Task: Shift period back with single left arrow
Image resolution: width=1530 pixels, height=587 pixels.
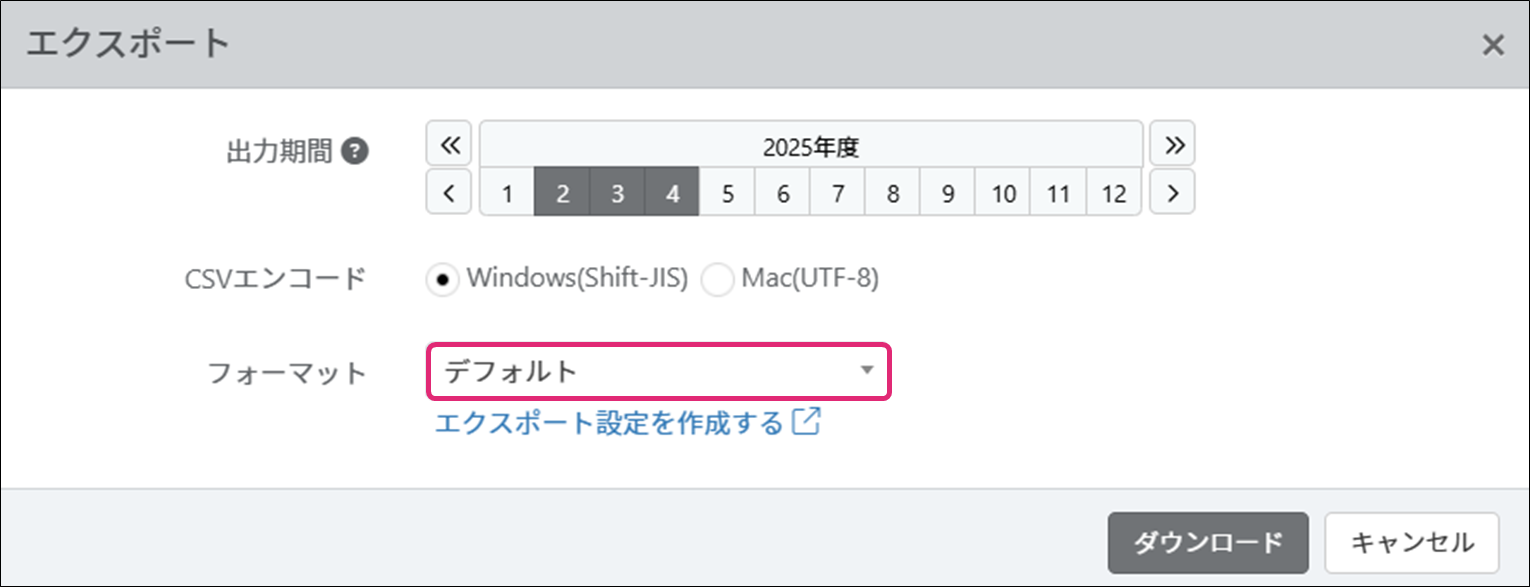Action: [x=449, y=194]
